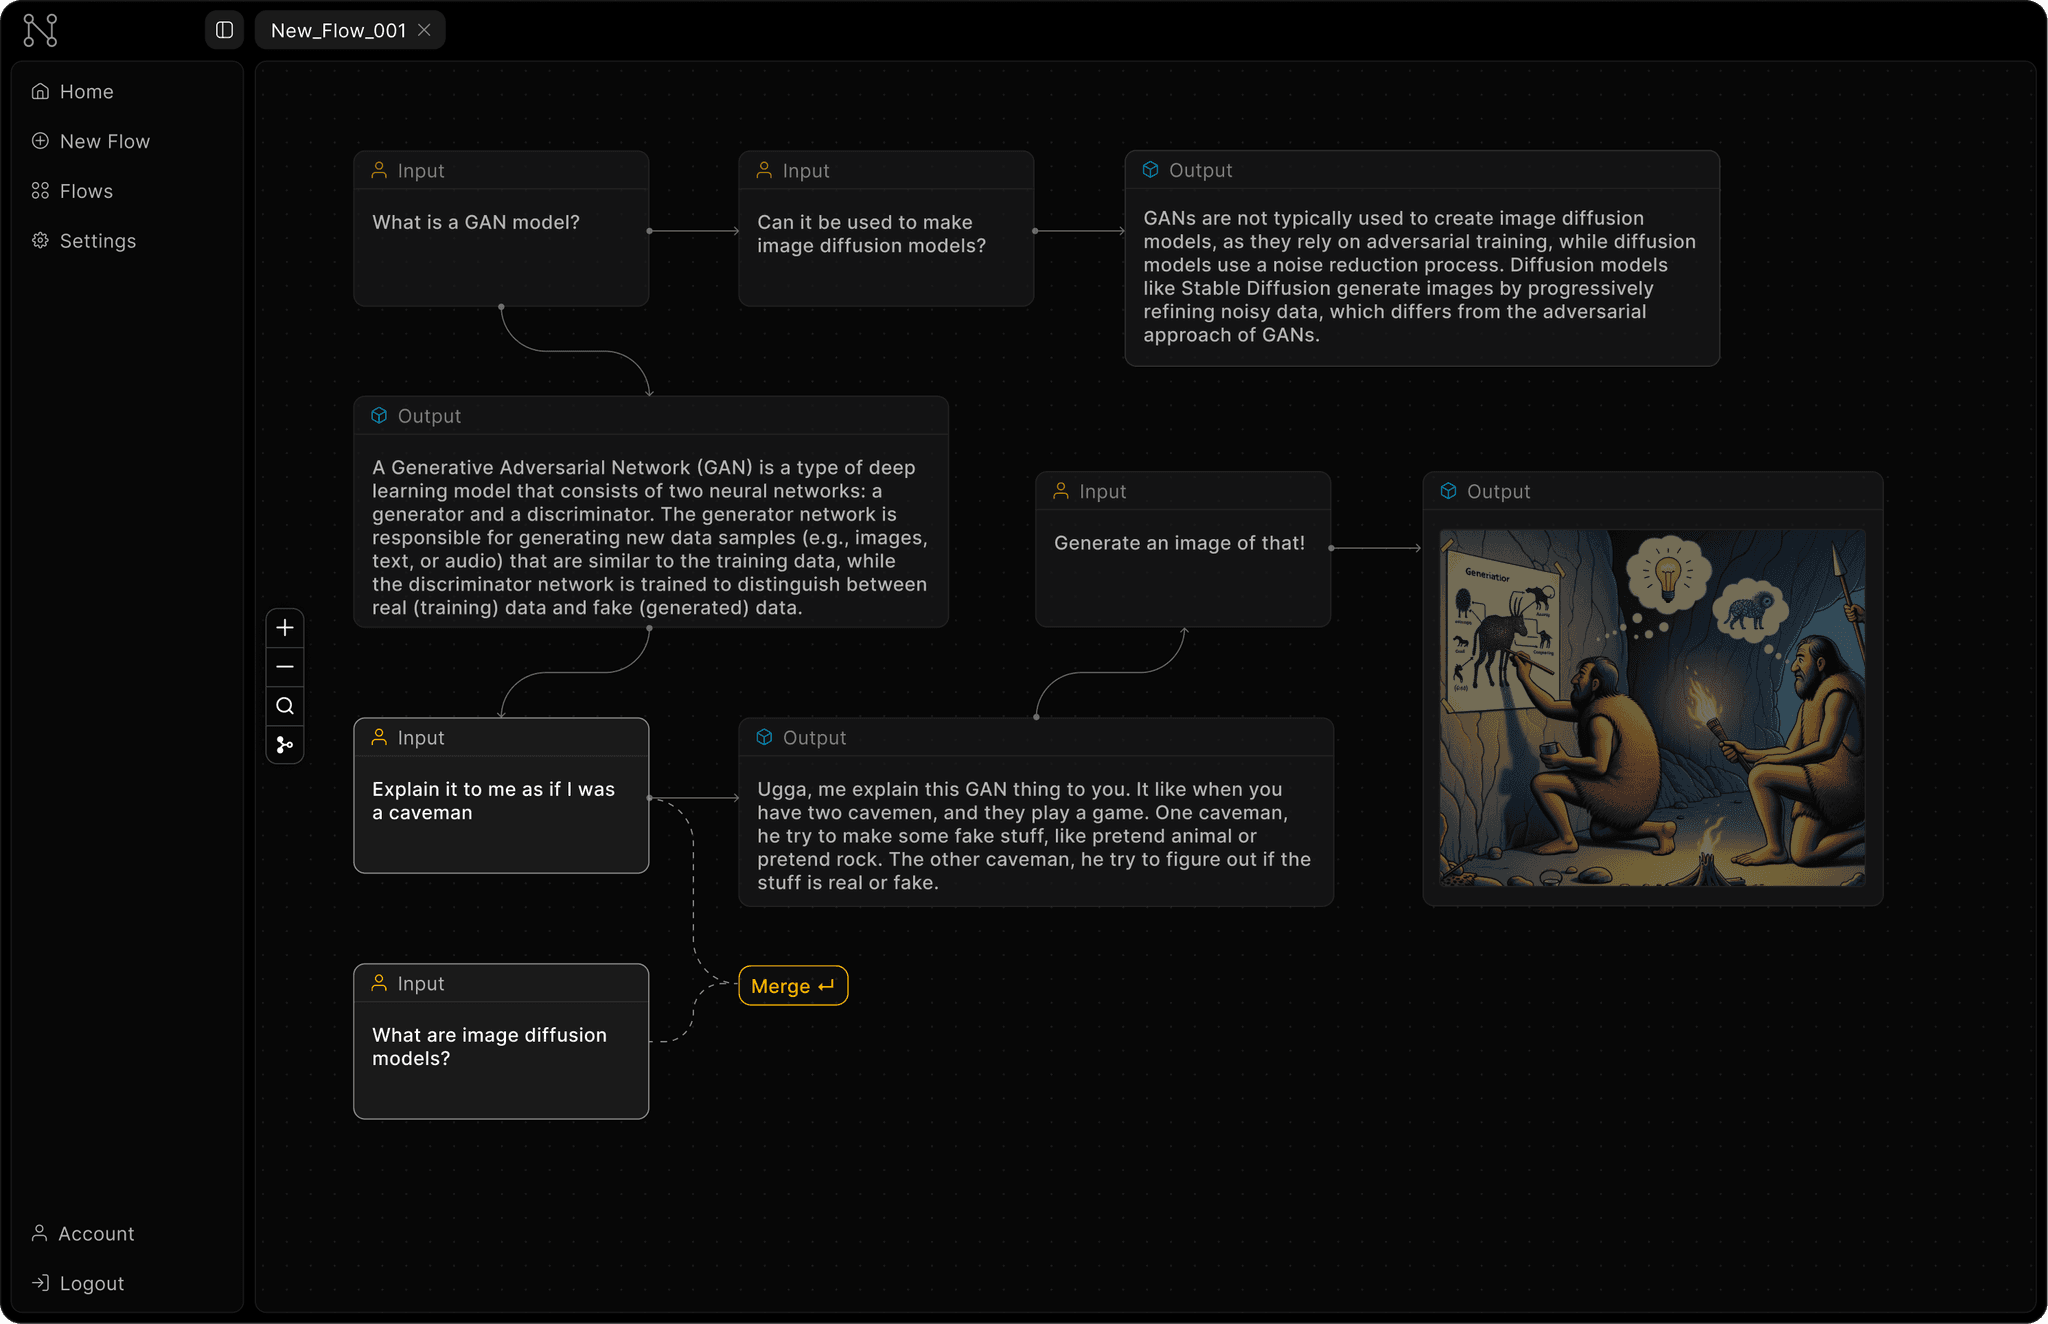Viewport: 2048px width, 1324px height.
Task: Click the New Flow plus icon
Action: coord(40,141)
